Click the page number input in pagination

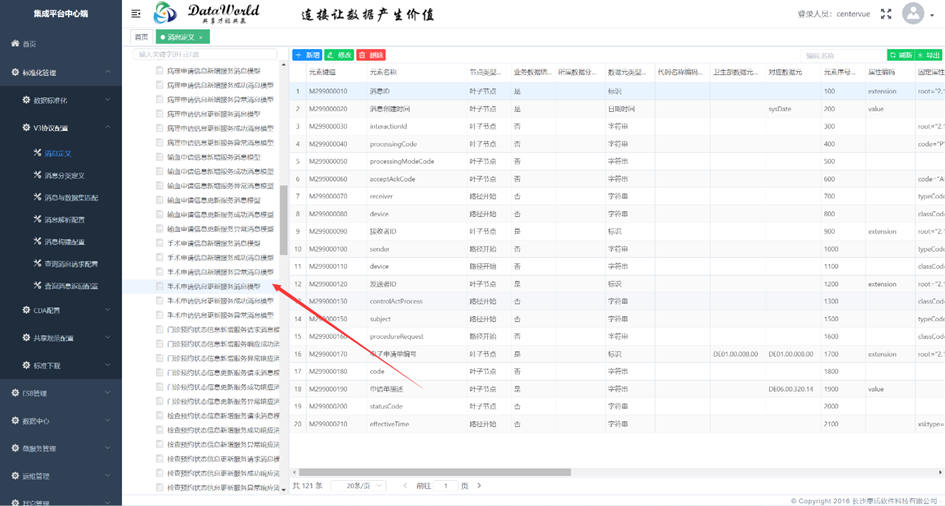point(446,486)
